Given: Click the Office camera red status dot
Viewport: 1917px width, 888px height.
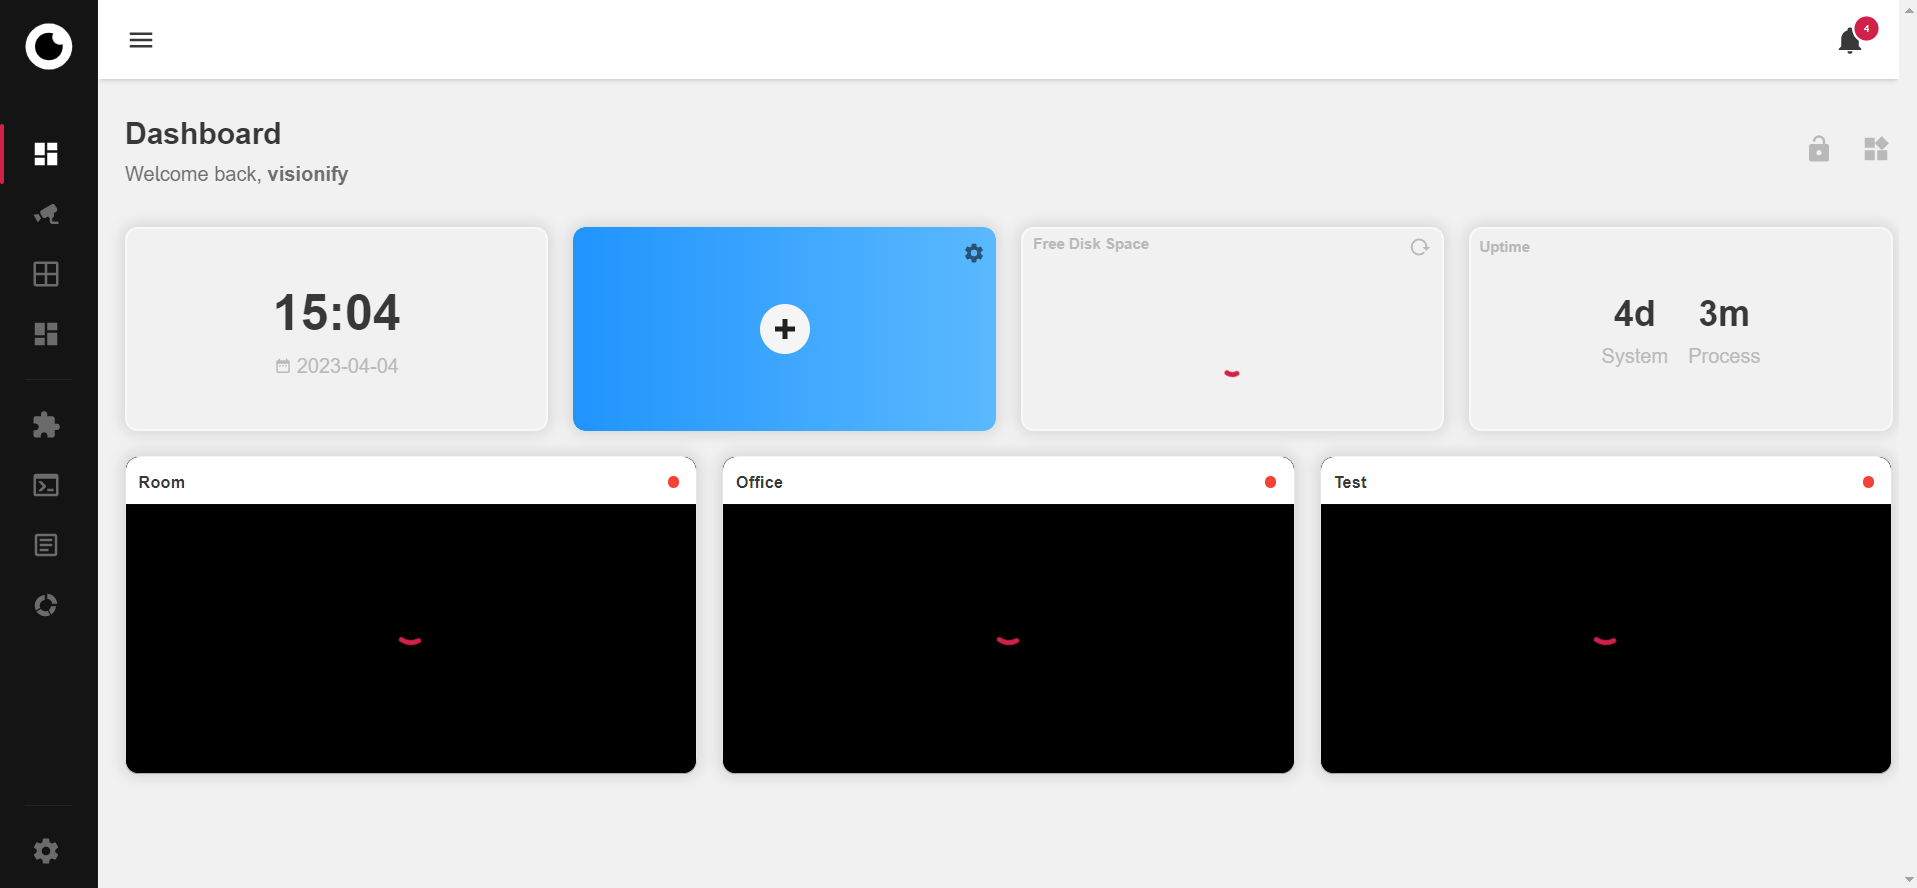Looking at the screenshot, I should click(x=1270, y=482).
